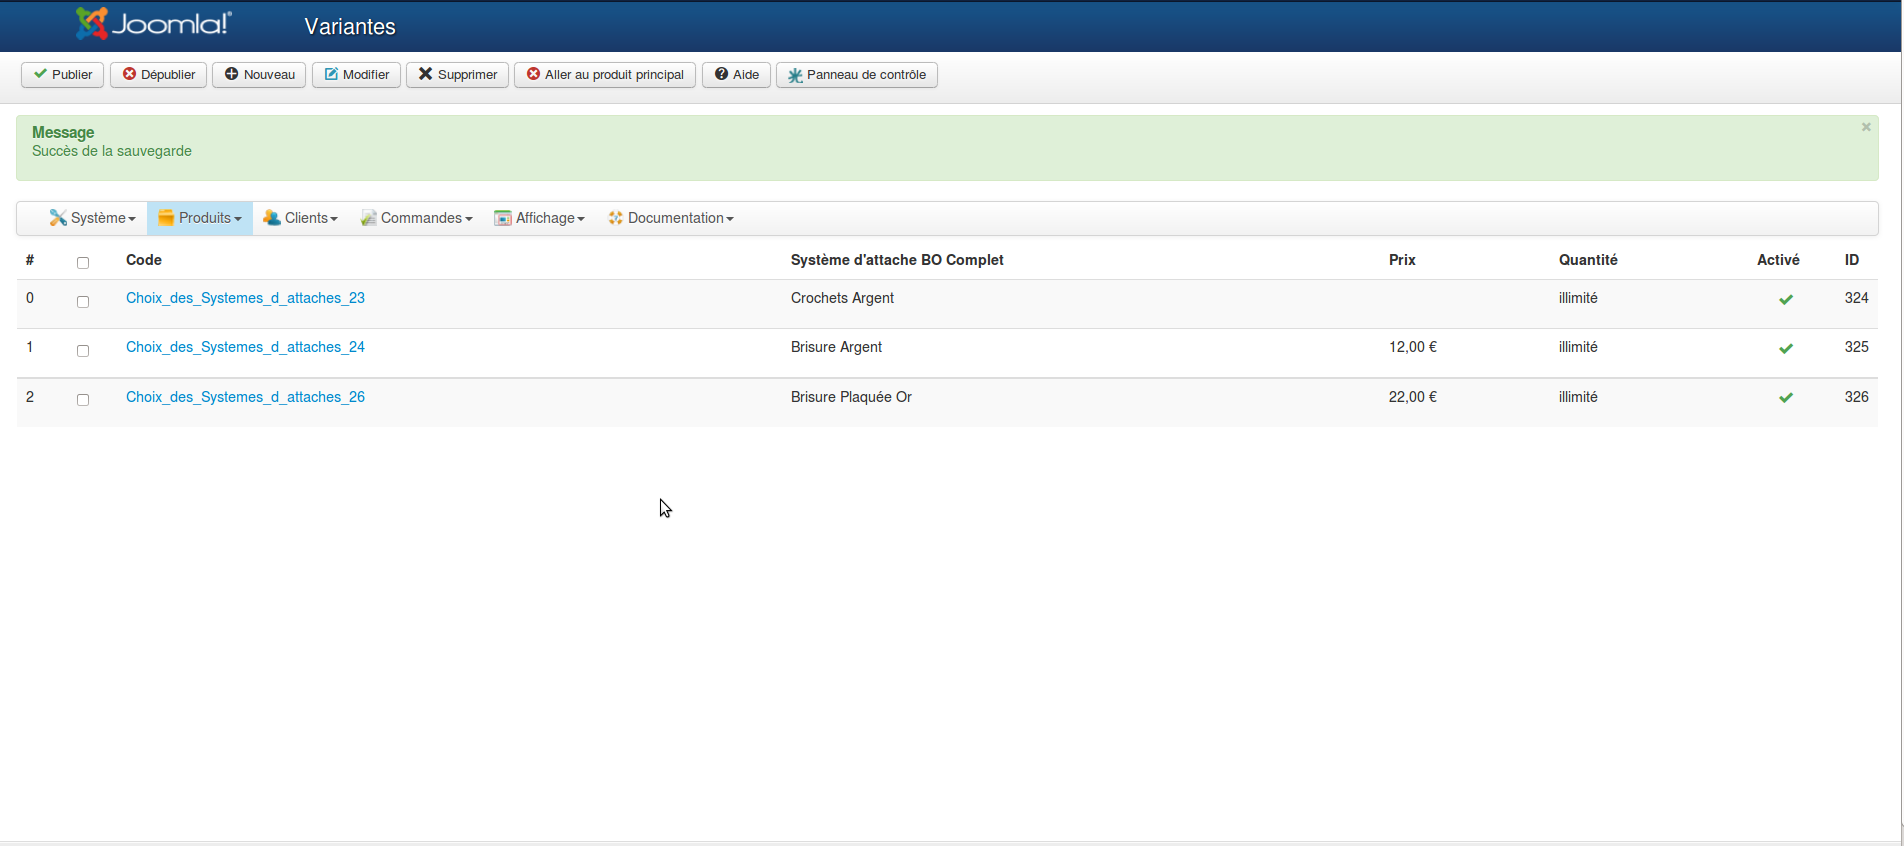
Task: Click the 22,00 € price cell
Action: [x=1413, y=397]
